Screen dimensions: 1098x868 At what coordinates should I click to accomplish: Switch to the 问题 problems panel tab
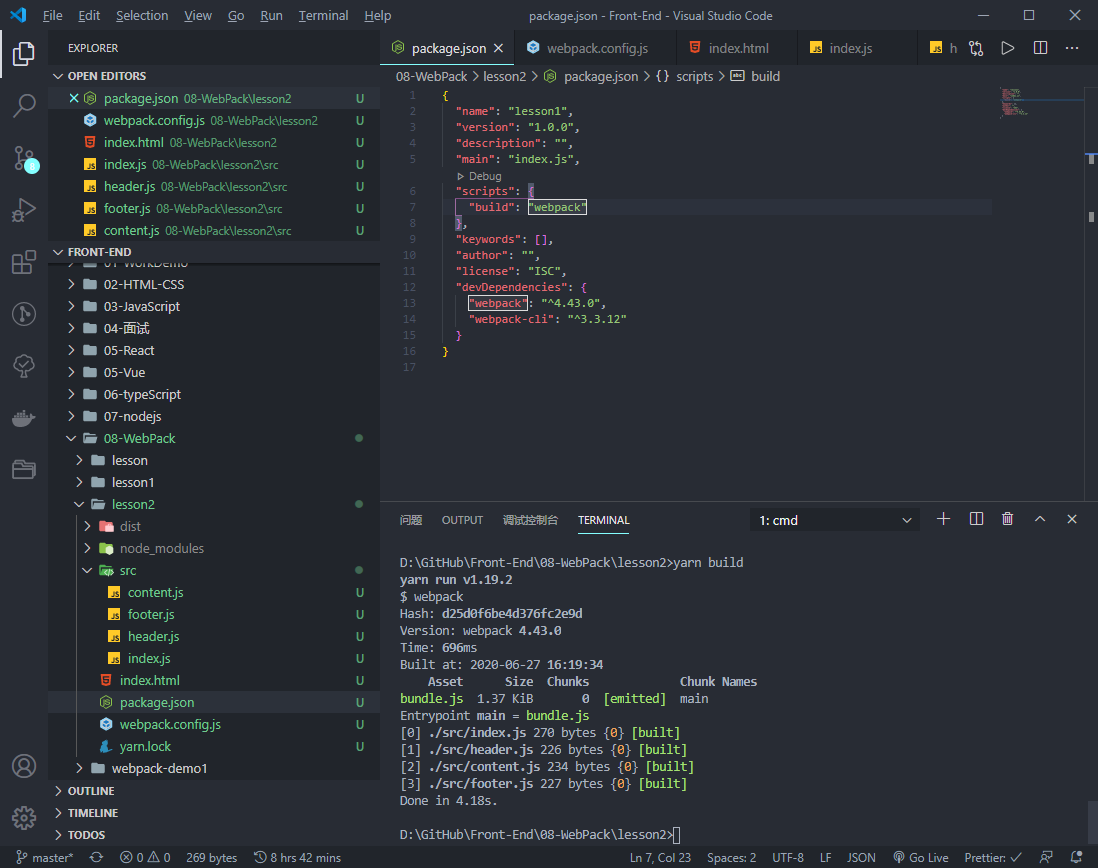(411, 520)
